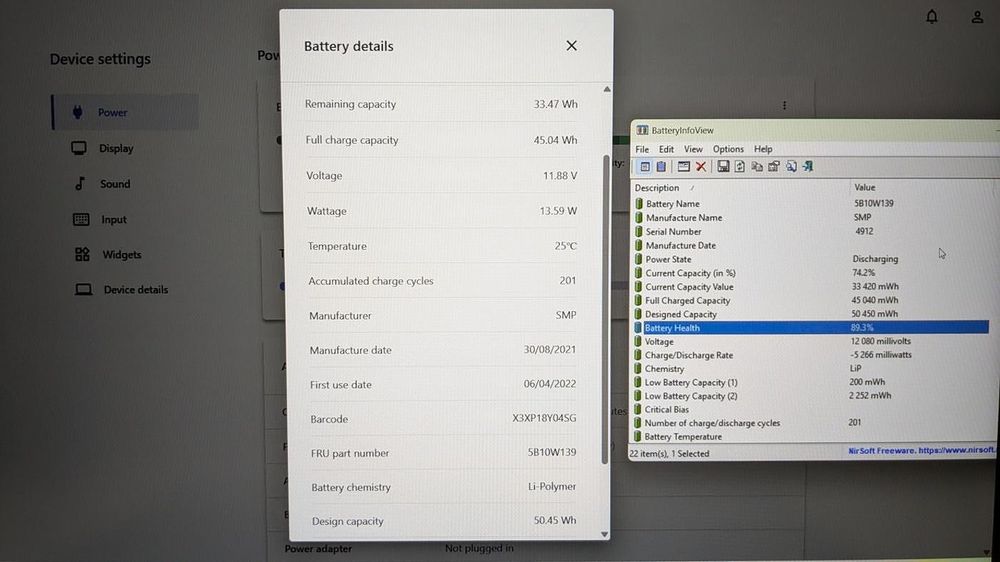Click the Exit icon in BatteryInfoView toolbar
1000x562 pixels.
(x=808, y=166)
